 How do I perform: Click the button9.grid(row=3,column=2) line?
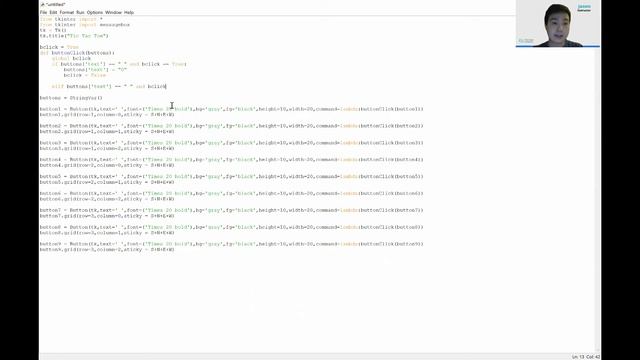[107, 250]
